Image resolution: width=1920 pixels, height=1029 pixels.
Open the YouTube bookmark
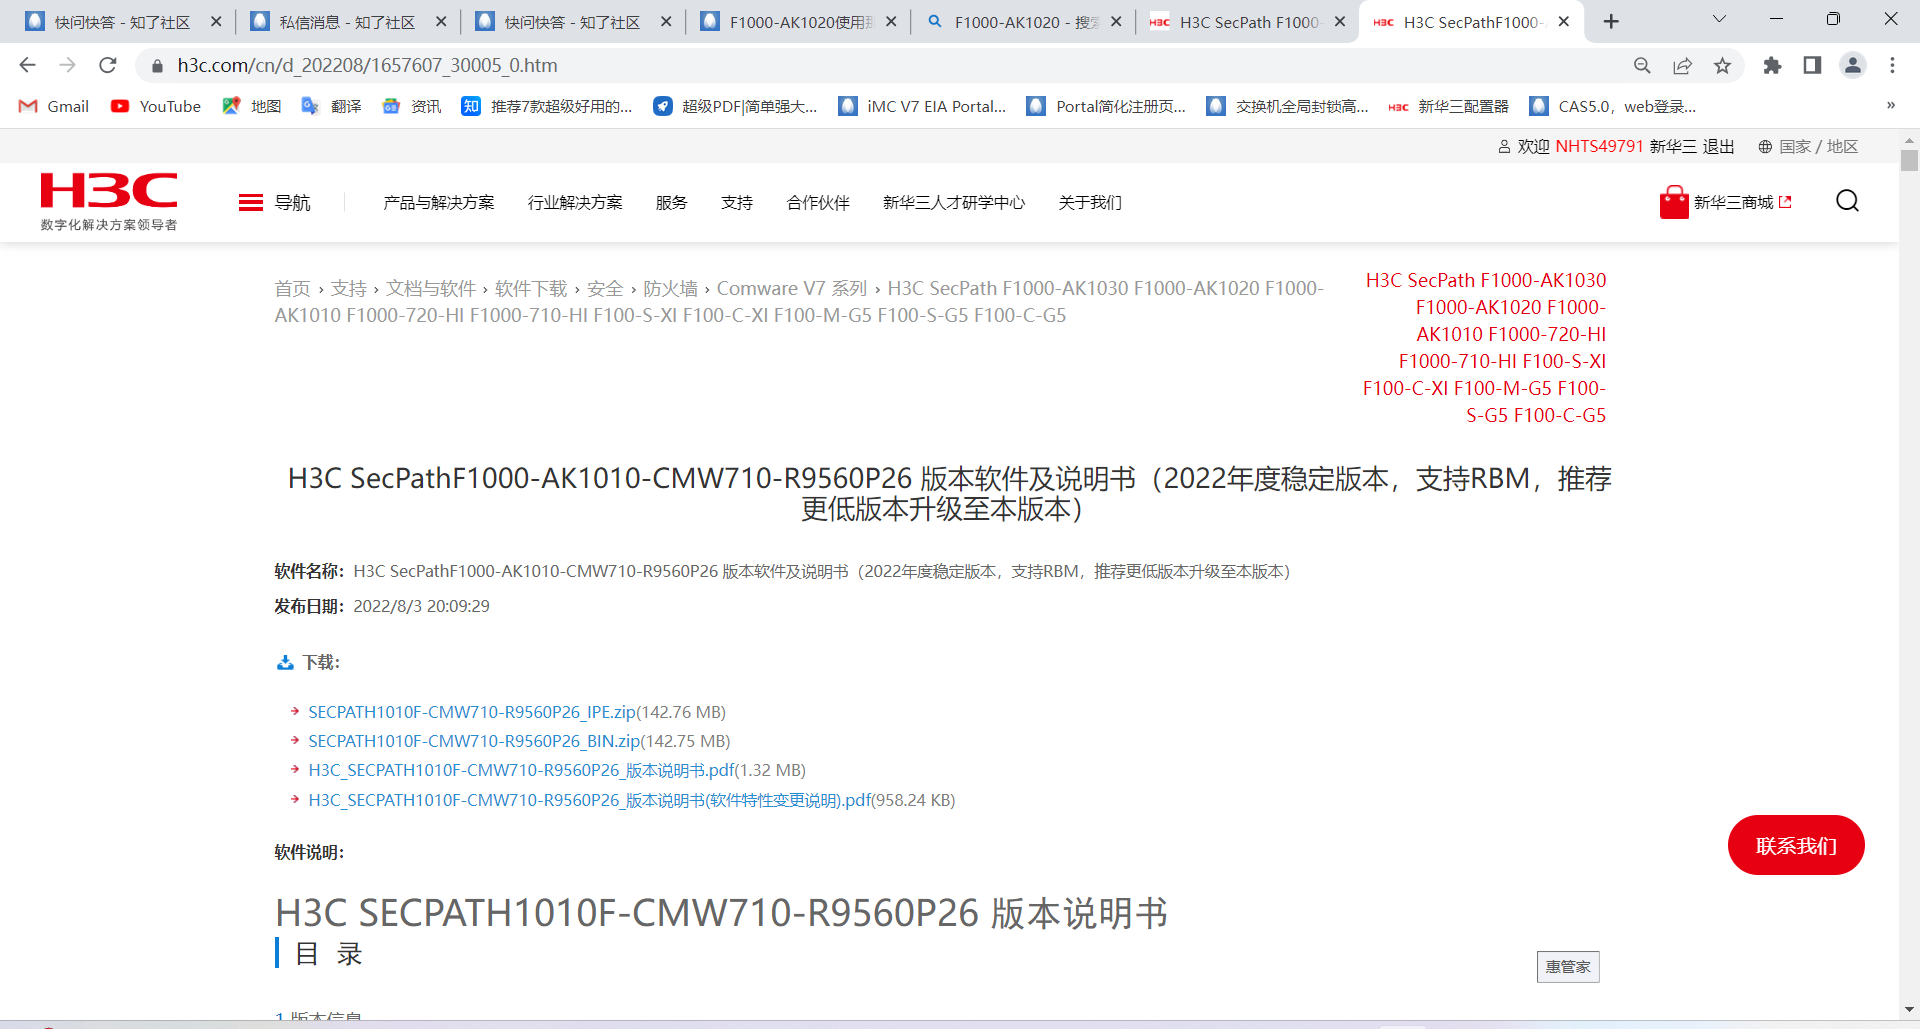(156, 106)
